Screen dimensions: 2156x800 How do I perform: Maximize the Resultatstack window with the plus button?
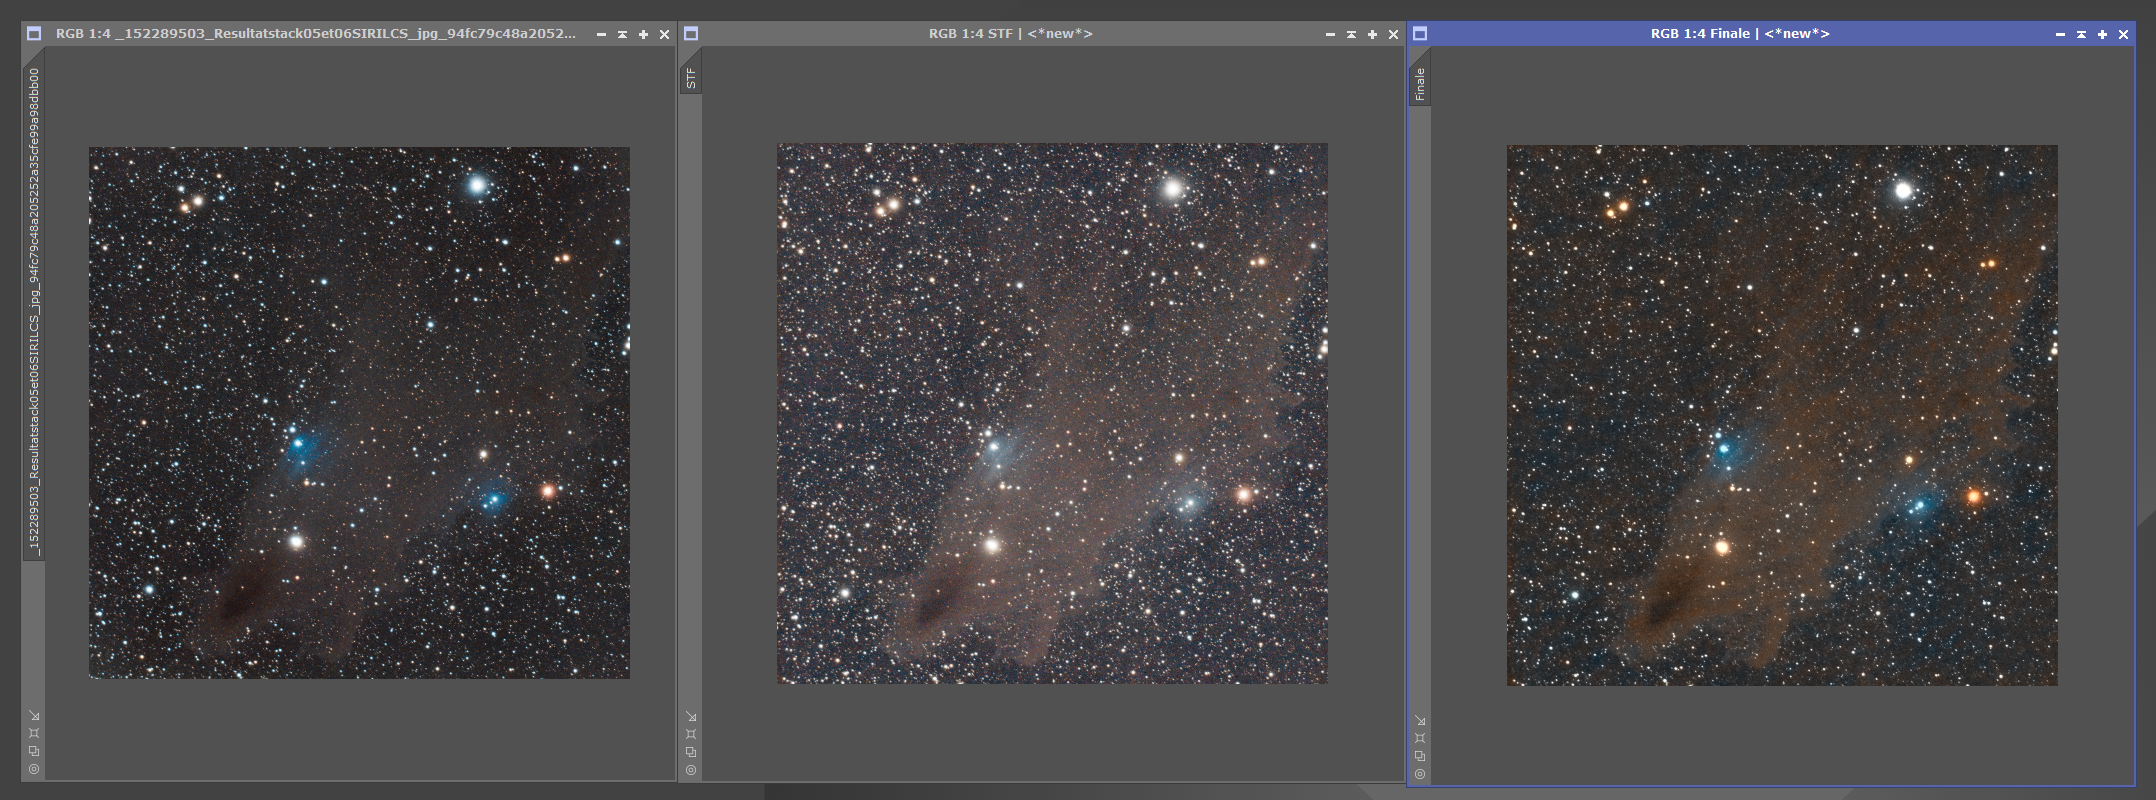click(643, 34)
